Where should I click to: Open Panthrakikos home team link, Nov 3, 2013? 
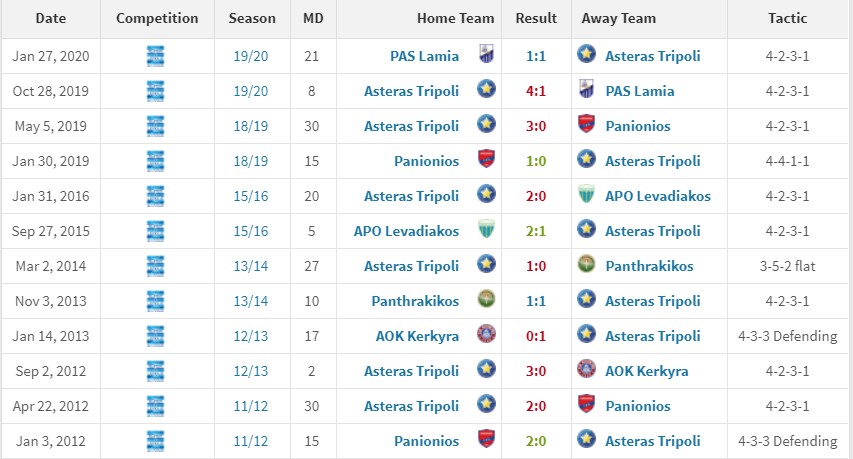(415, 301)
